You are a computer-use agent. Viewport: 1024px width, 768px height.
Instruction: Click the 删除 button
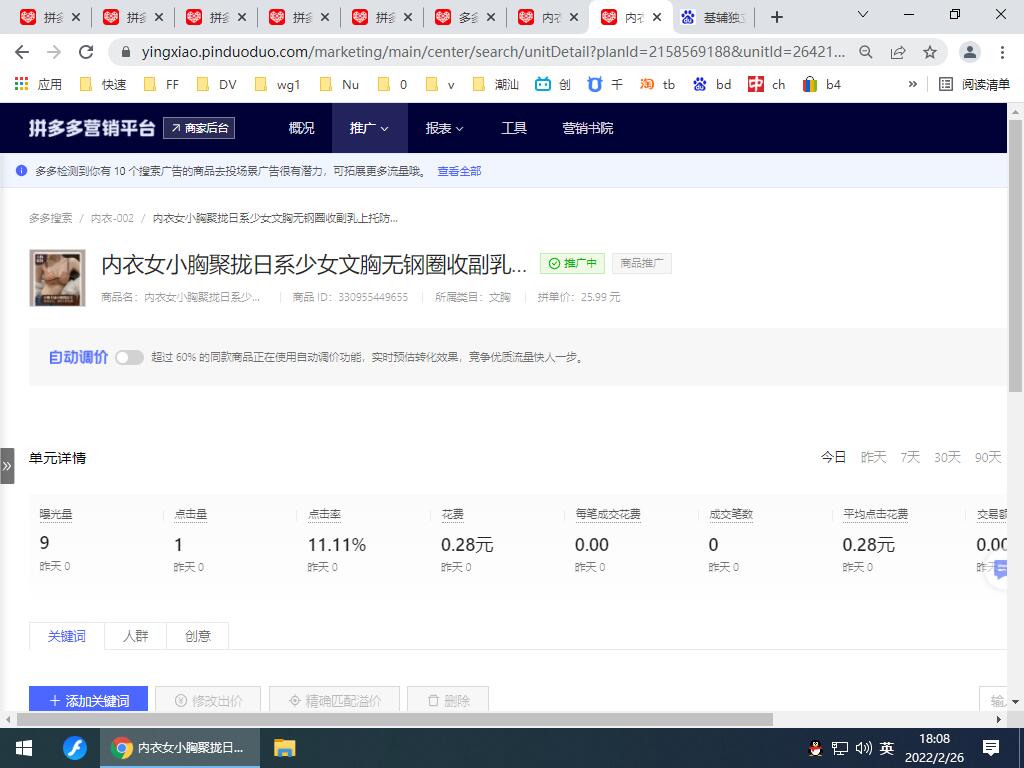[448, 700]
